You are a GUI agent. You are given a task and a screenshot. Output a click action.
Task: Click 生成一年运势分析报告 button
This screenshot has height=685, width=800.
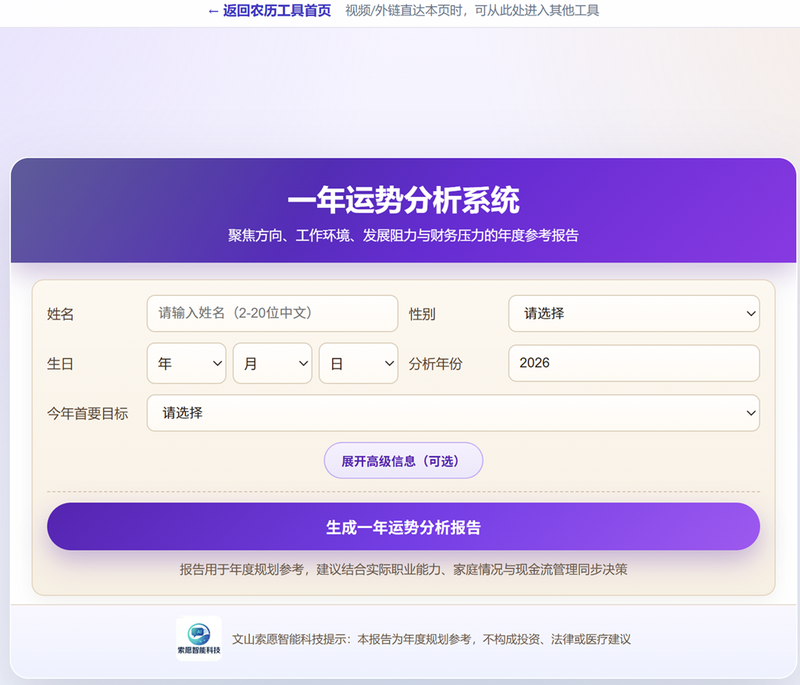403,526
